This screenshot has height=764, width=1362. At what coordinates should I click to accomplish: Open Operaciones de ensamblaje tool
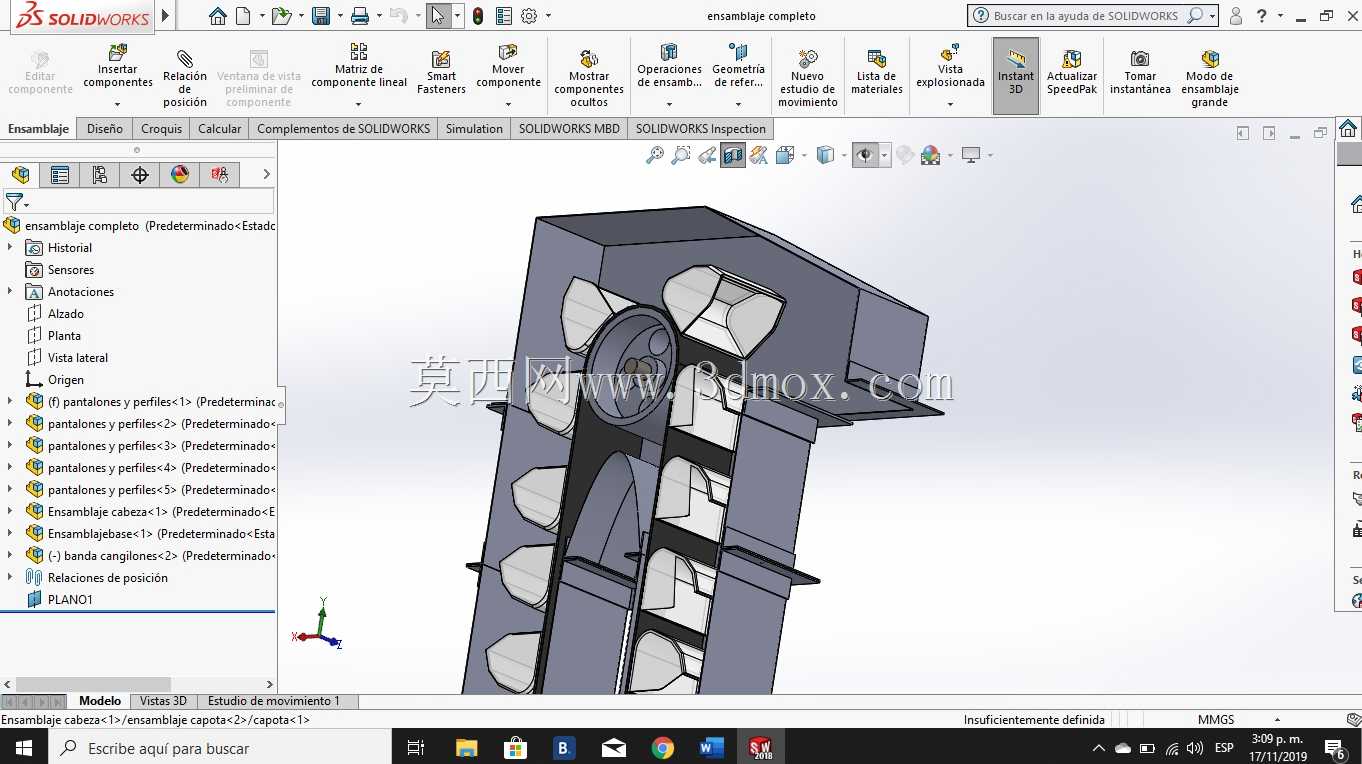[669, 67]
